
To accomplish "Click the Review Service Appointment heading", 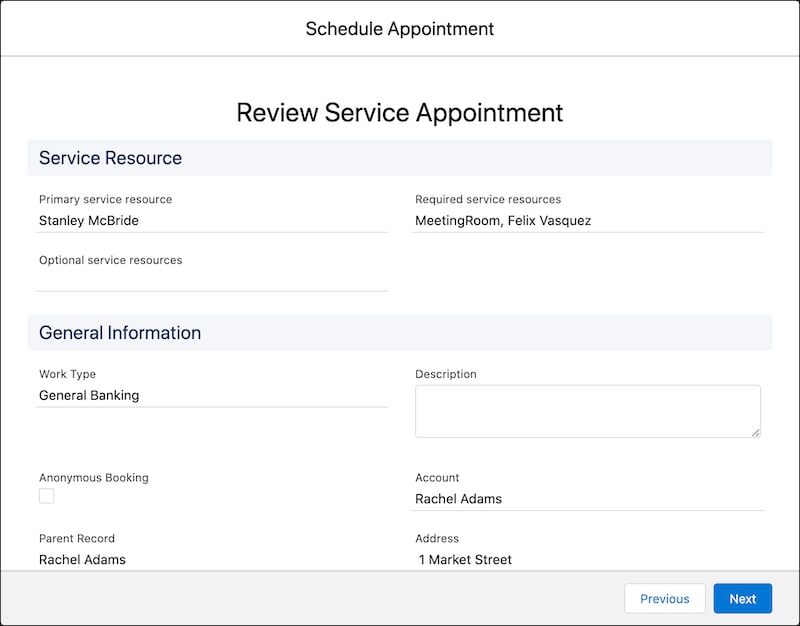I will (400, 113).
